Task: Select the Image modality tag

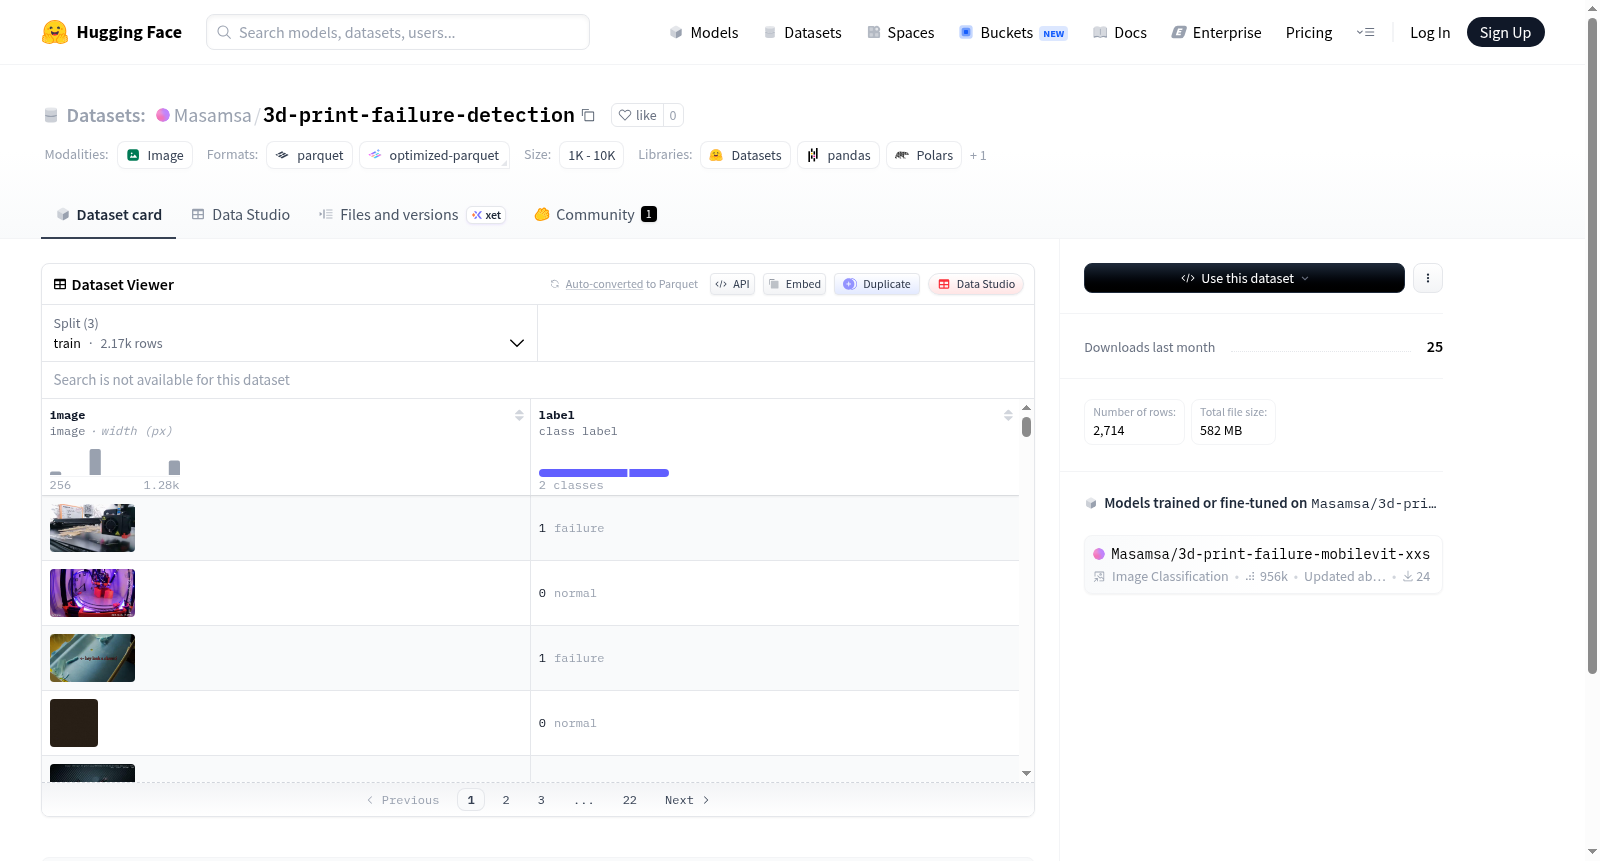Action: click(155, 155)
